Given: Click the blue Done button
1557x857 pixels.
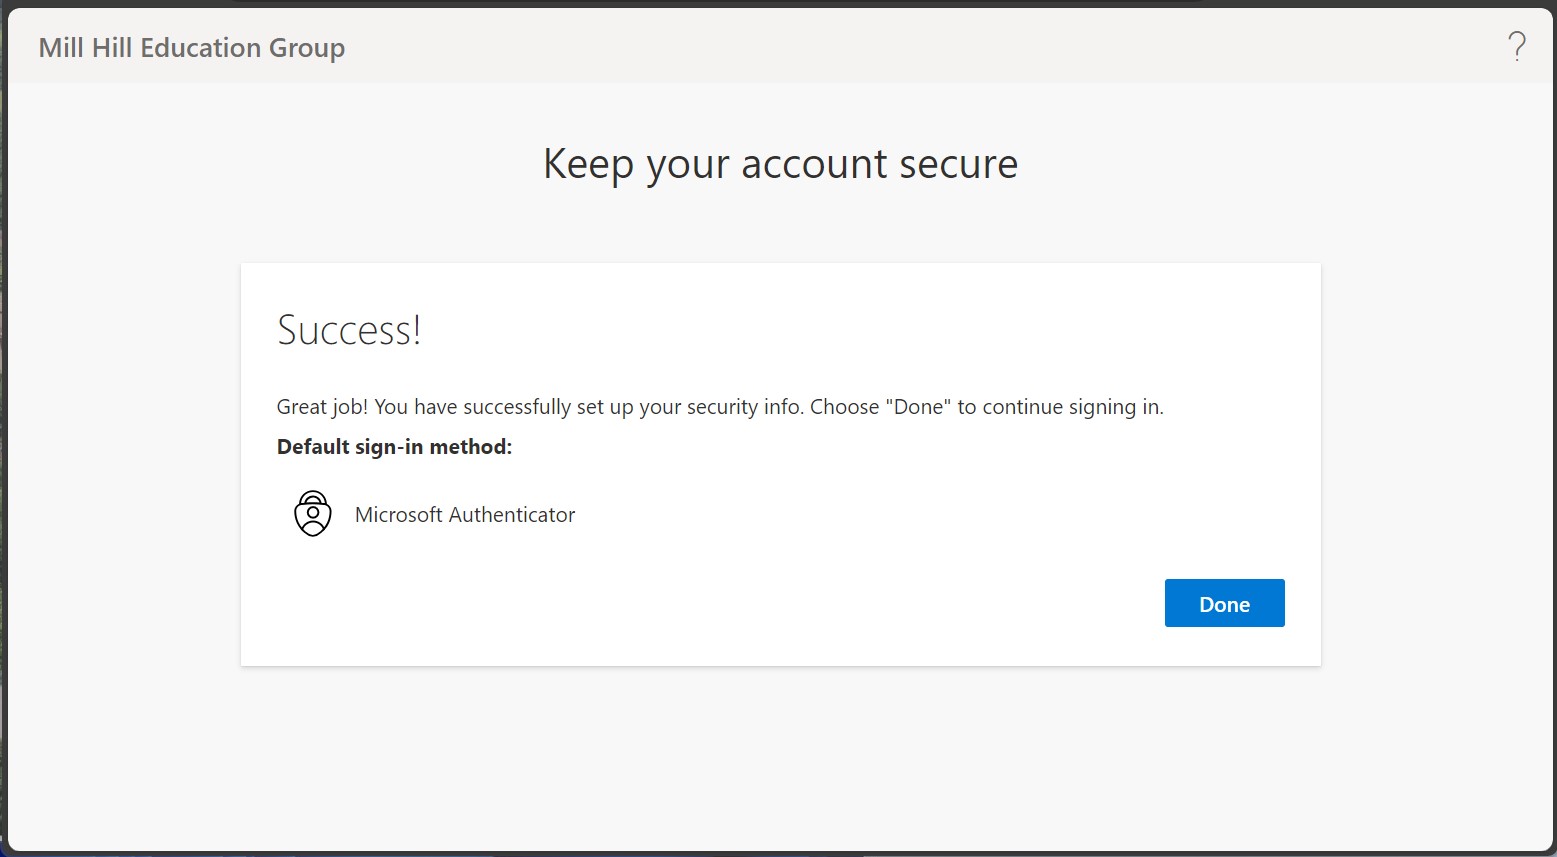Looking at the screenshot, I should (x=1224, y=603).
